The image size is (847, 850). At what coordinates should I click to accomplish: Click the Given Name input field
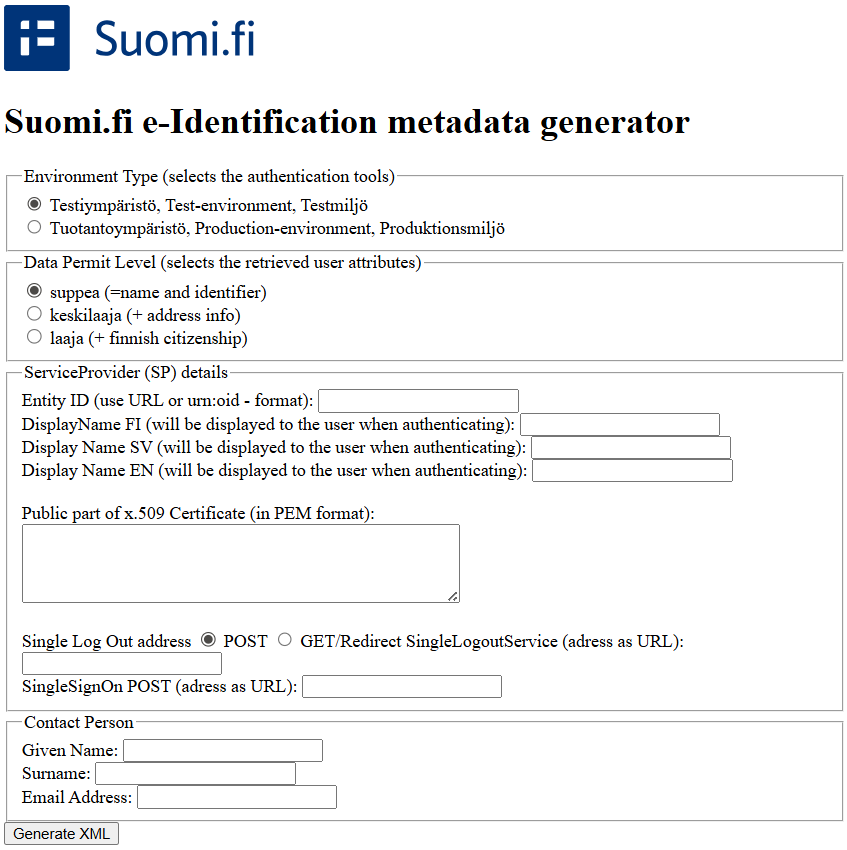(223, 750)
